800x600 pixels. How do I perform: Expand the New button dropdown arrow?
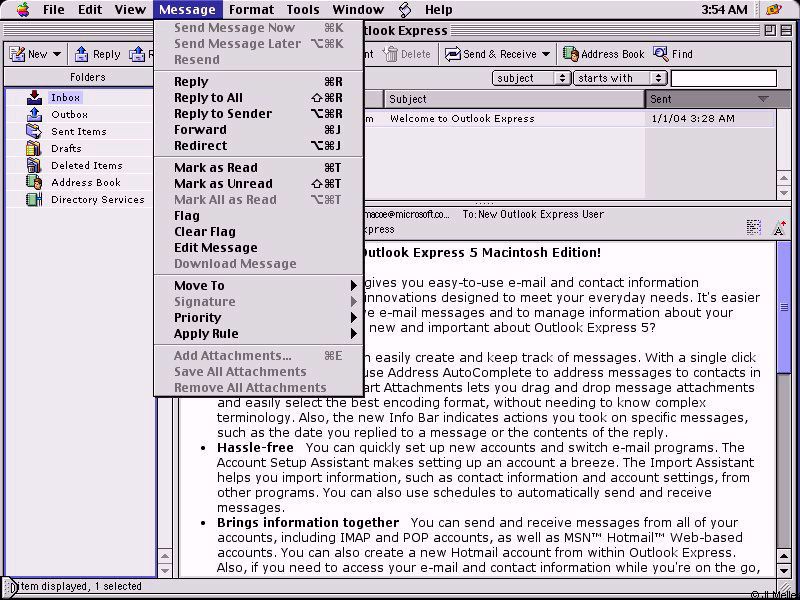(x=57, y=54)
